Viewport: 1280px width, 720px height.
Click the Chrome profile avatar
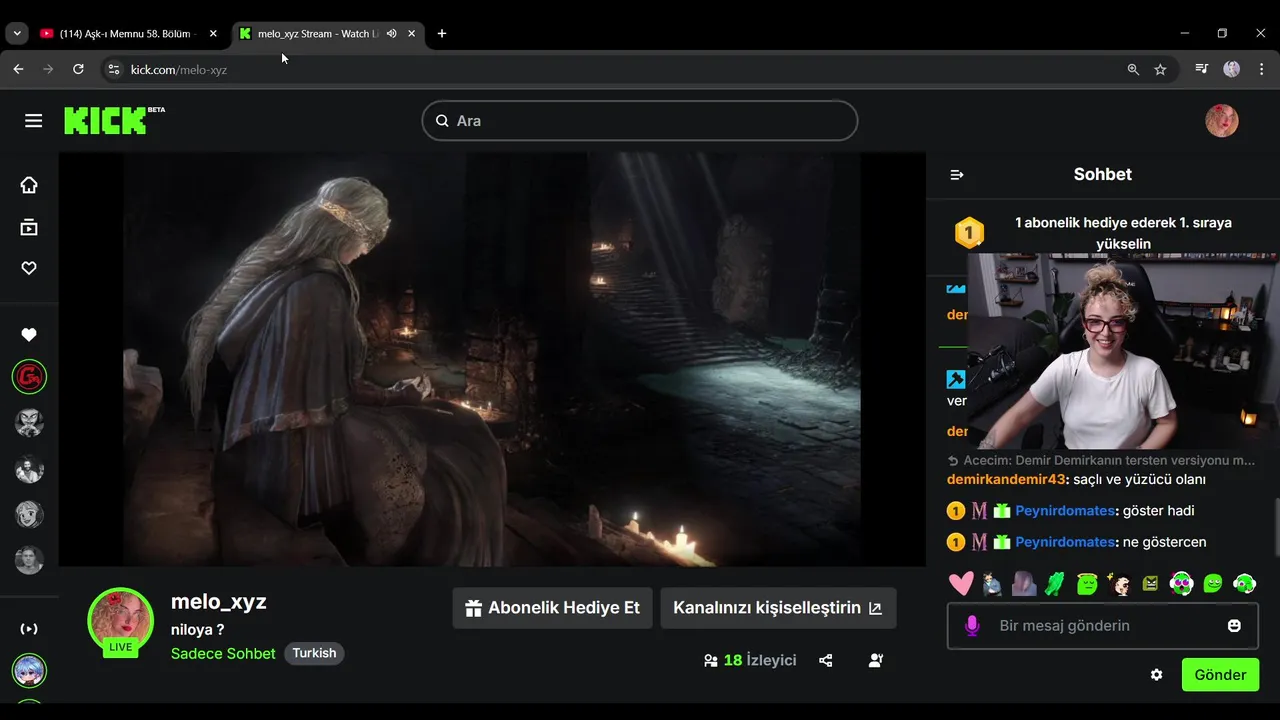click(1232, 69)
